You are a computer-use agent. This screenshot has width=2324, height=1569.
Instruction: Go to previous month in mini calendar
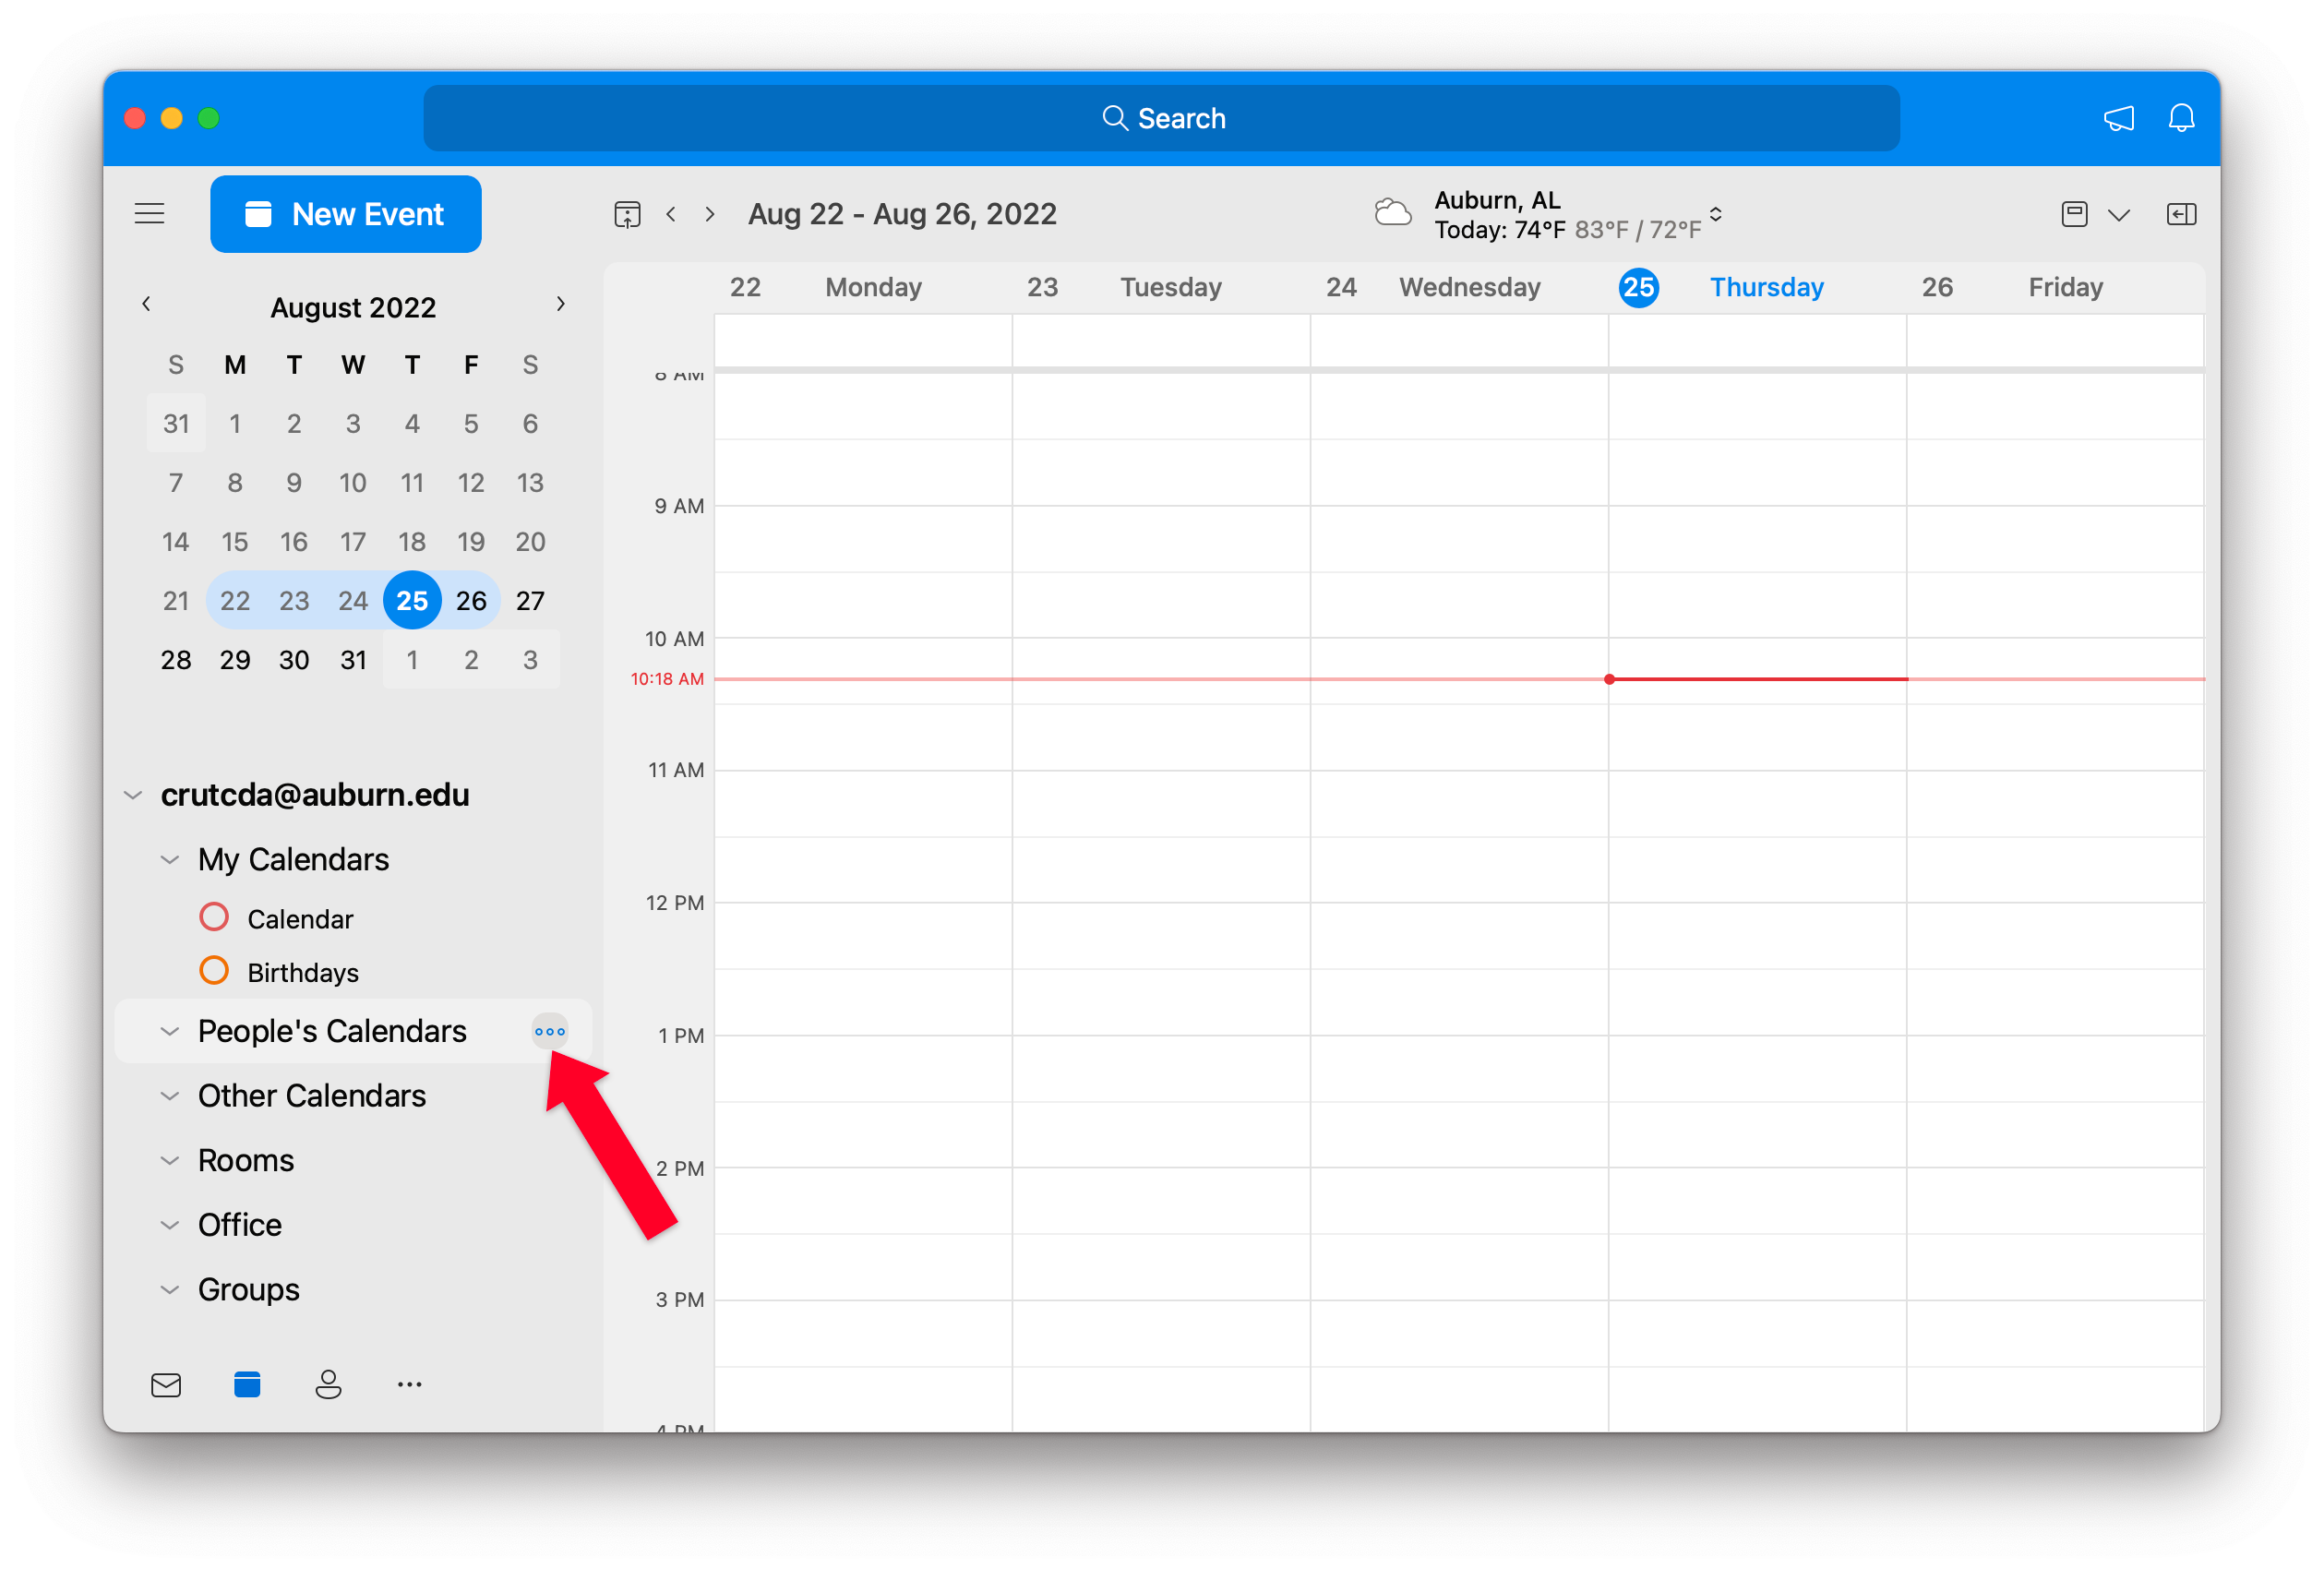point(146,304)
